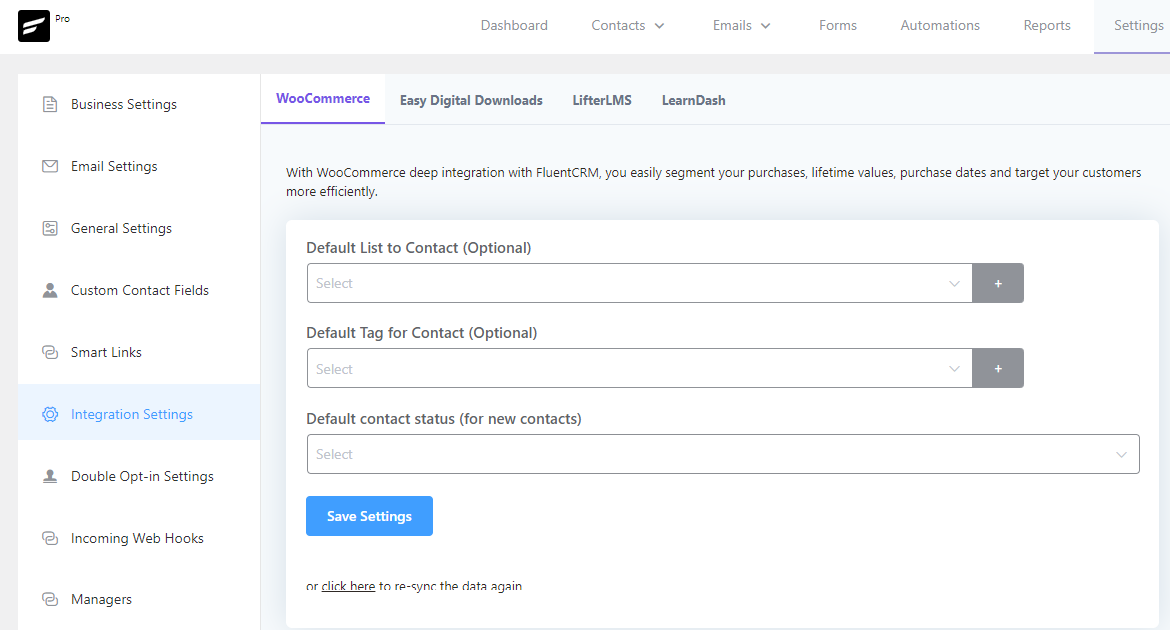
Task: Click the FluentCRM logo icon
Action: pyautogui.click(x=34, y=26)
